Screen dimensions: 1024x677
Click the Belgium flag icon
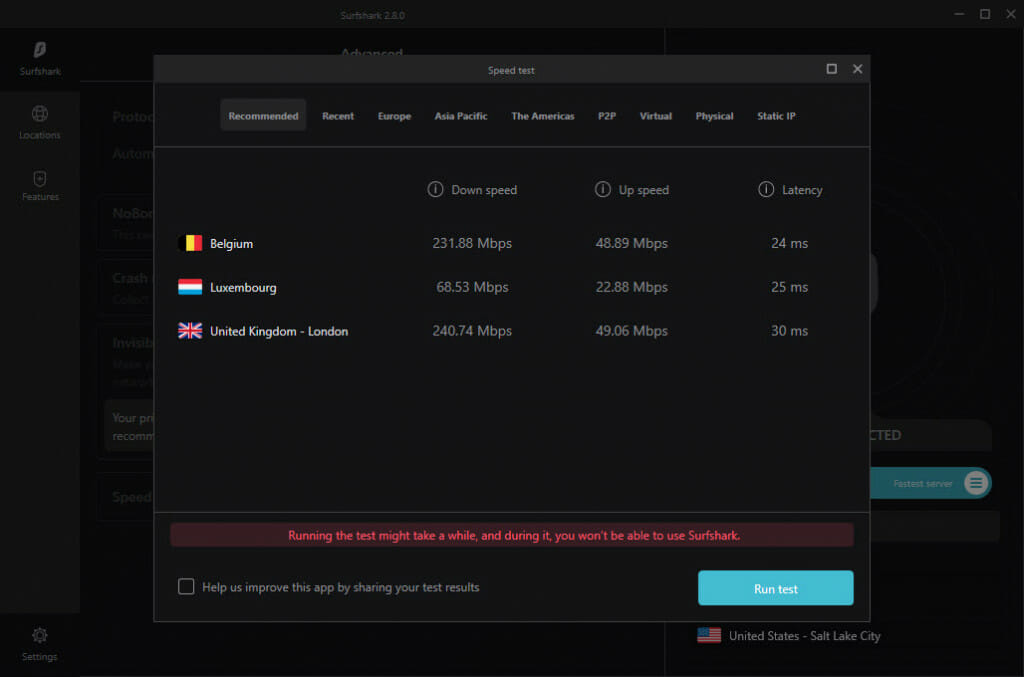pos(190,244)
